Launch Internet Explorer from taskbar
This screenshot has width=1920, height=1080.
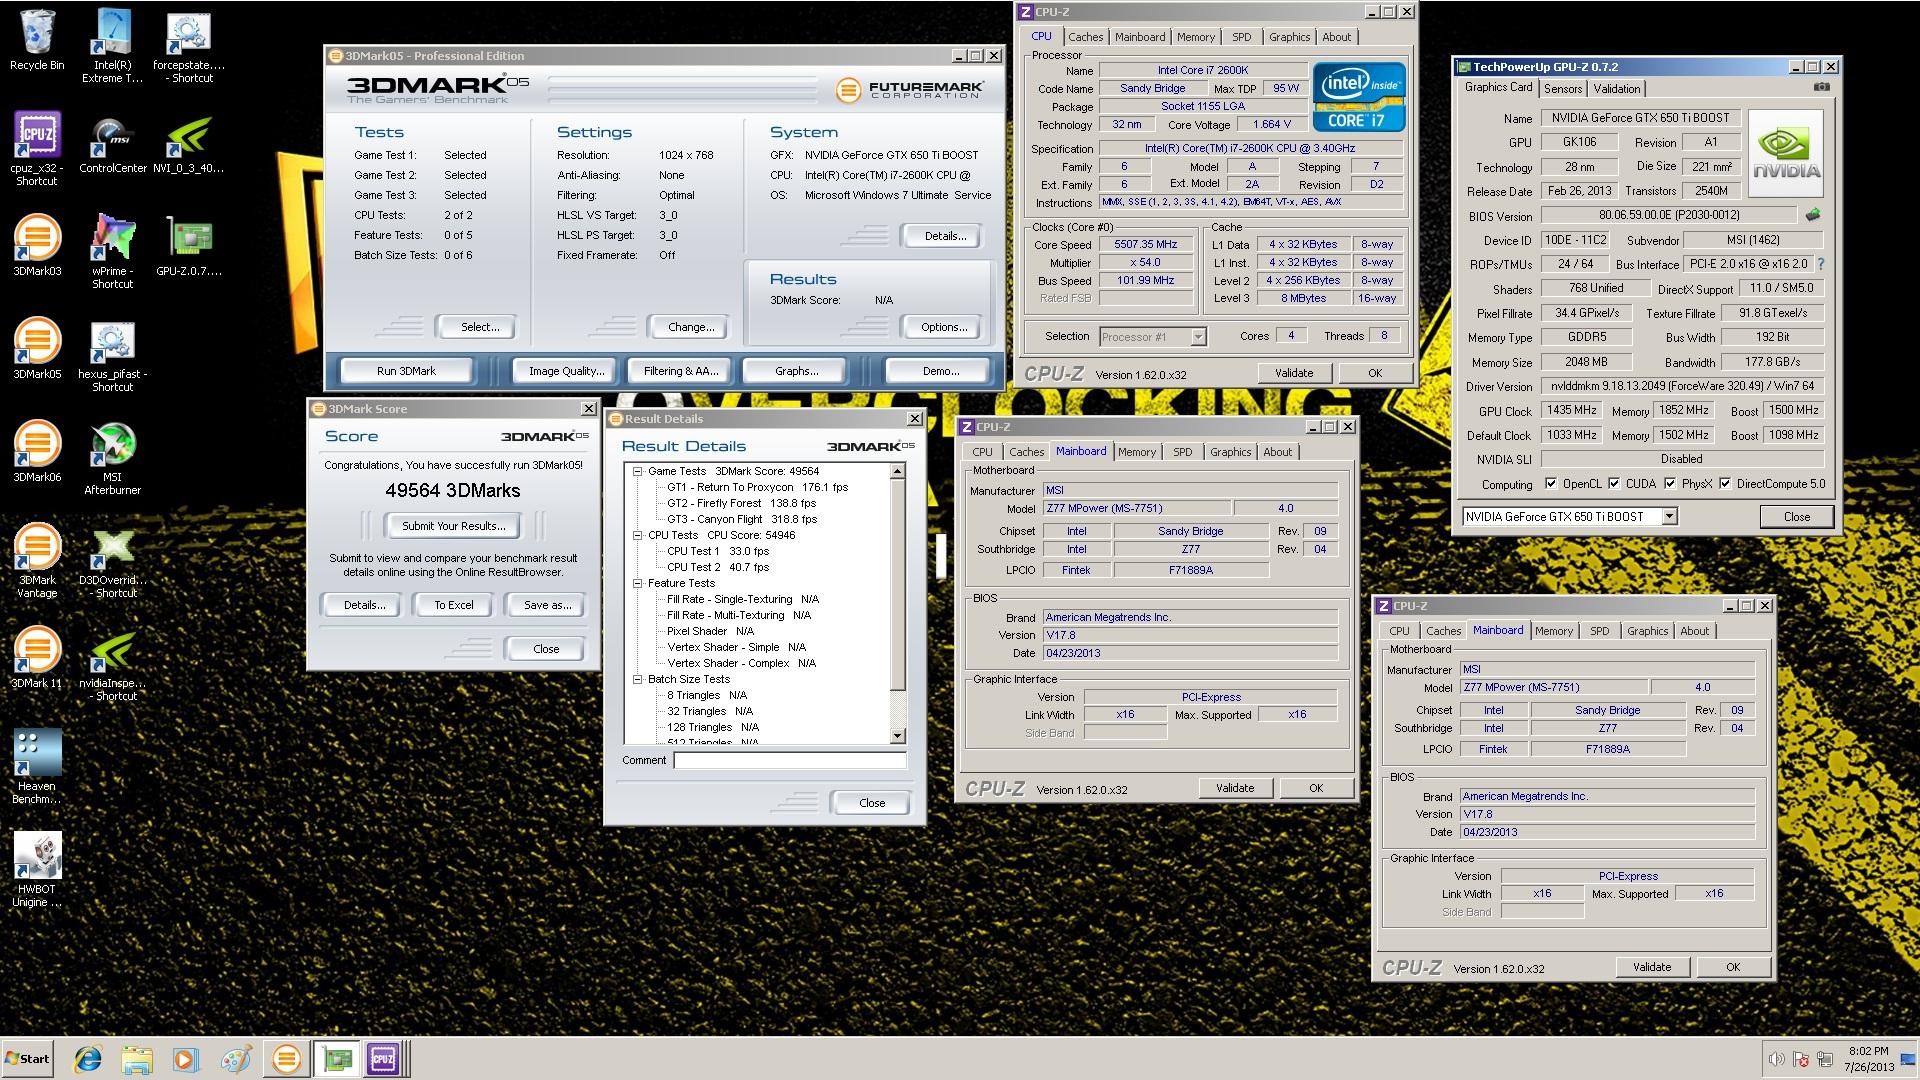click(x=88, y=1059)
